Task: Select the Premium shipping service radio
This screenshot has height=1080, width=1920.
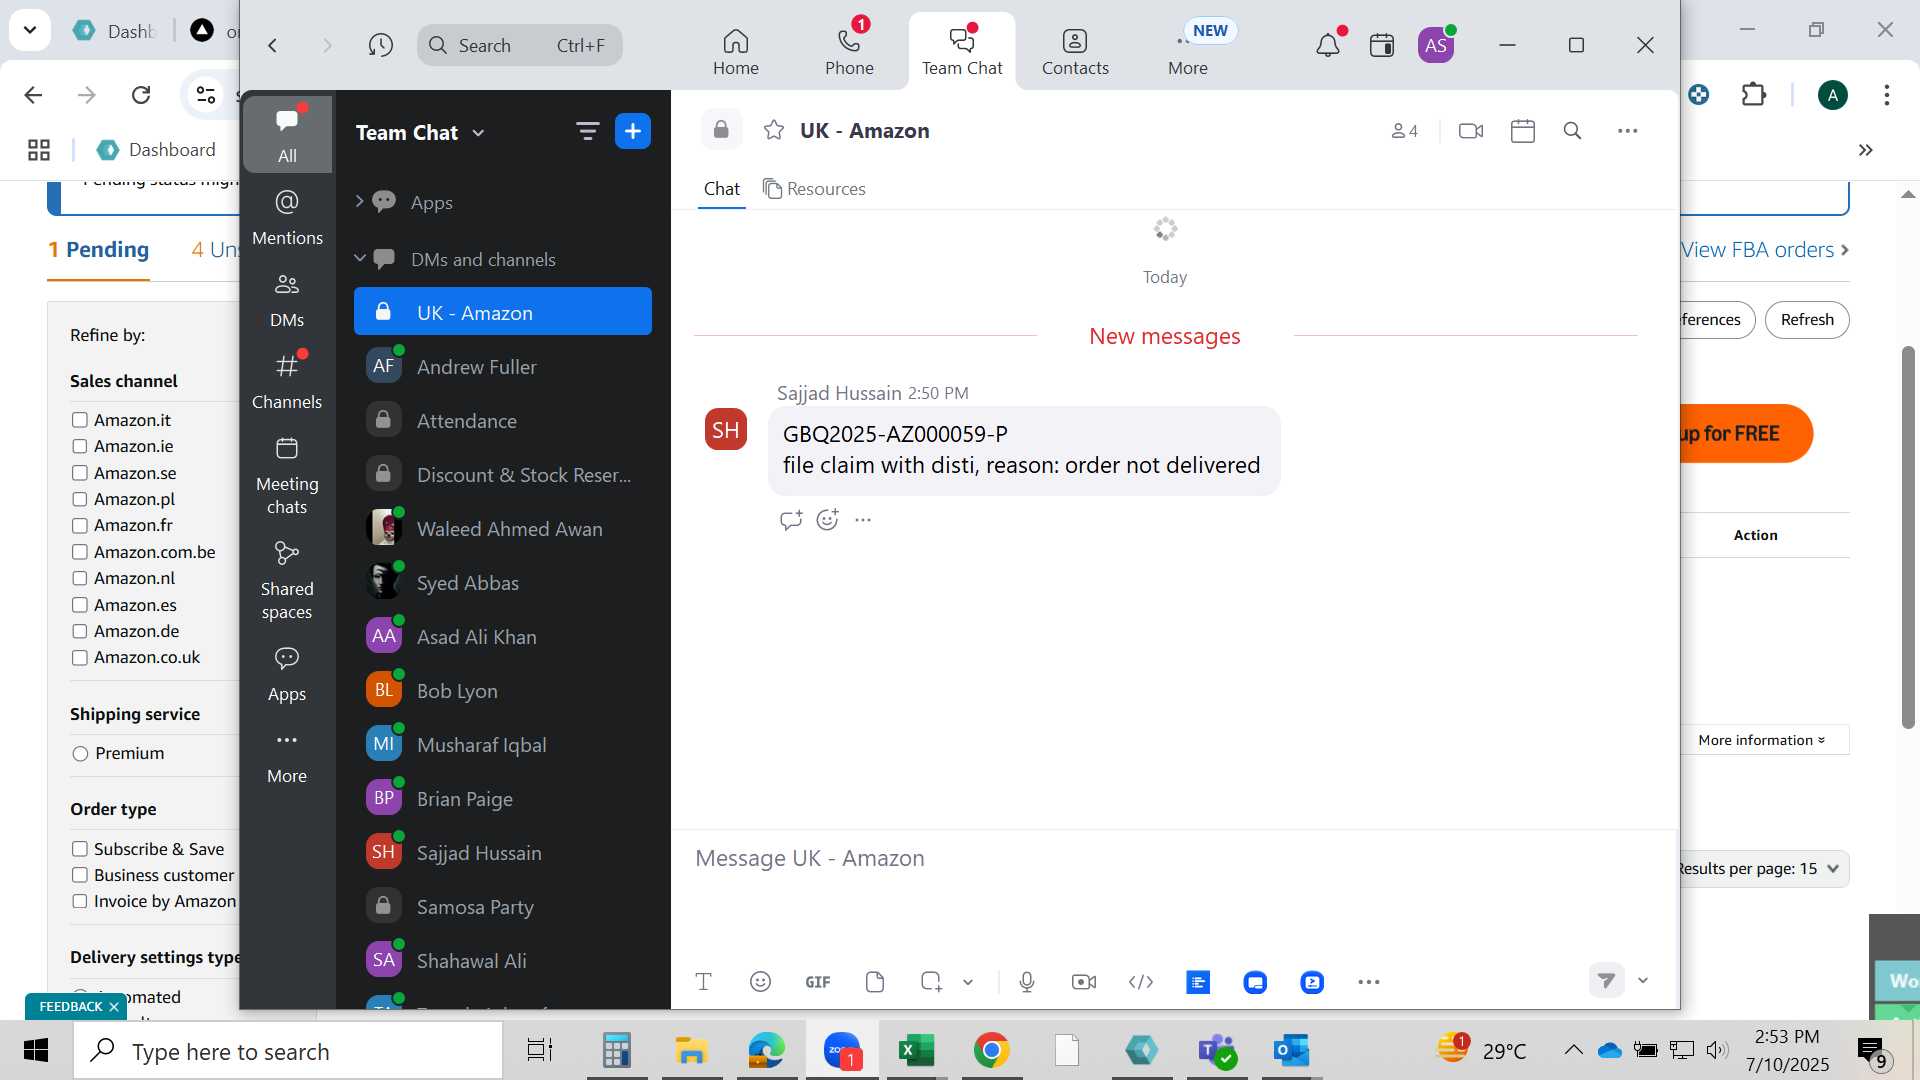Action: pyautogui.click(x=80, y=754)
